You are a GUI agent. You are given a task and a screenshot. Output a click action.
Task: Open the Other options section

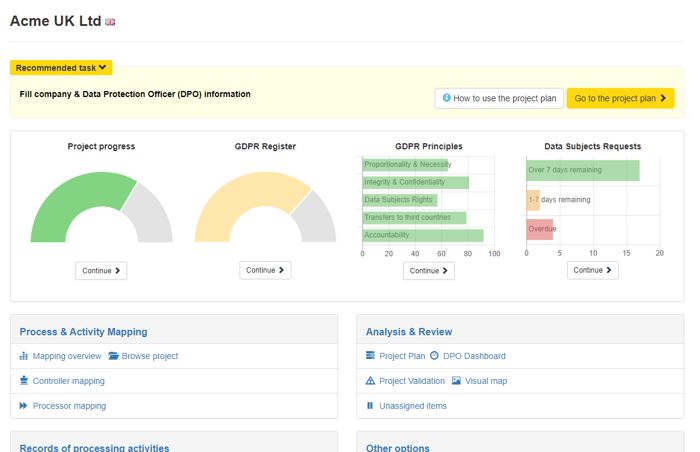coord(398,448)
